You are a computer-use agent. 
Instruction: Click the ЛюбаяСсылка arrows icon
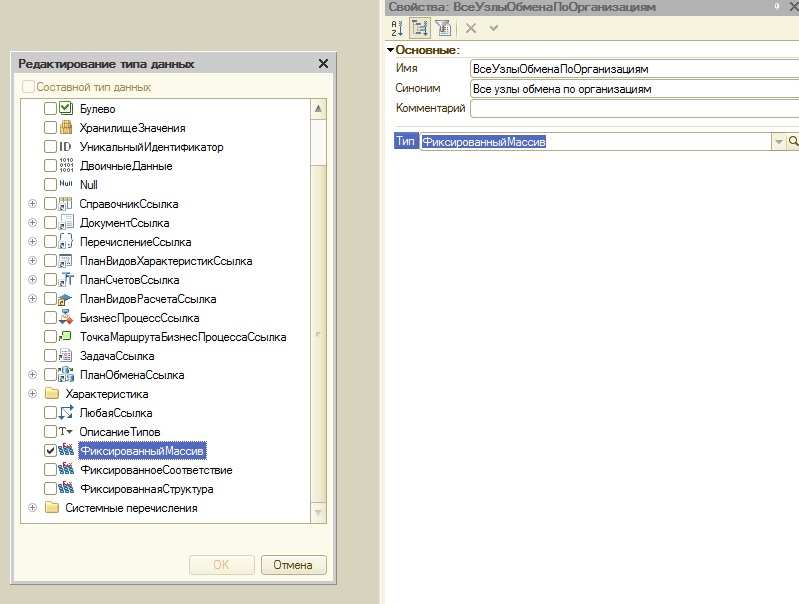pos(66,412)
